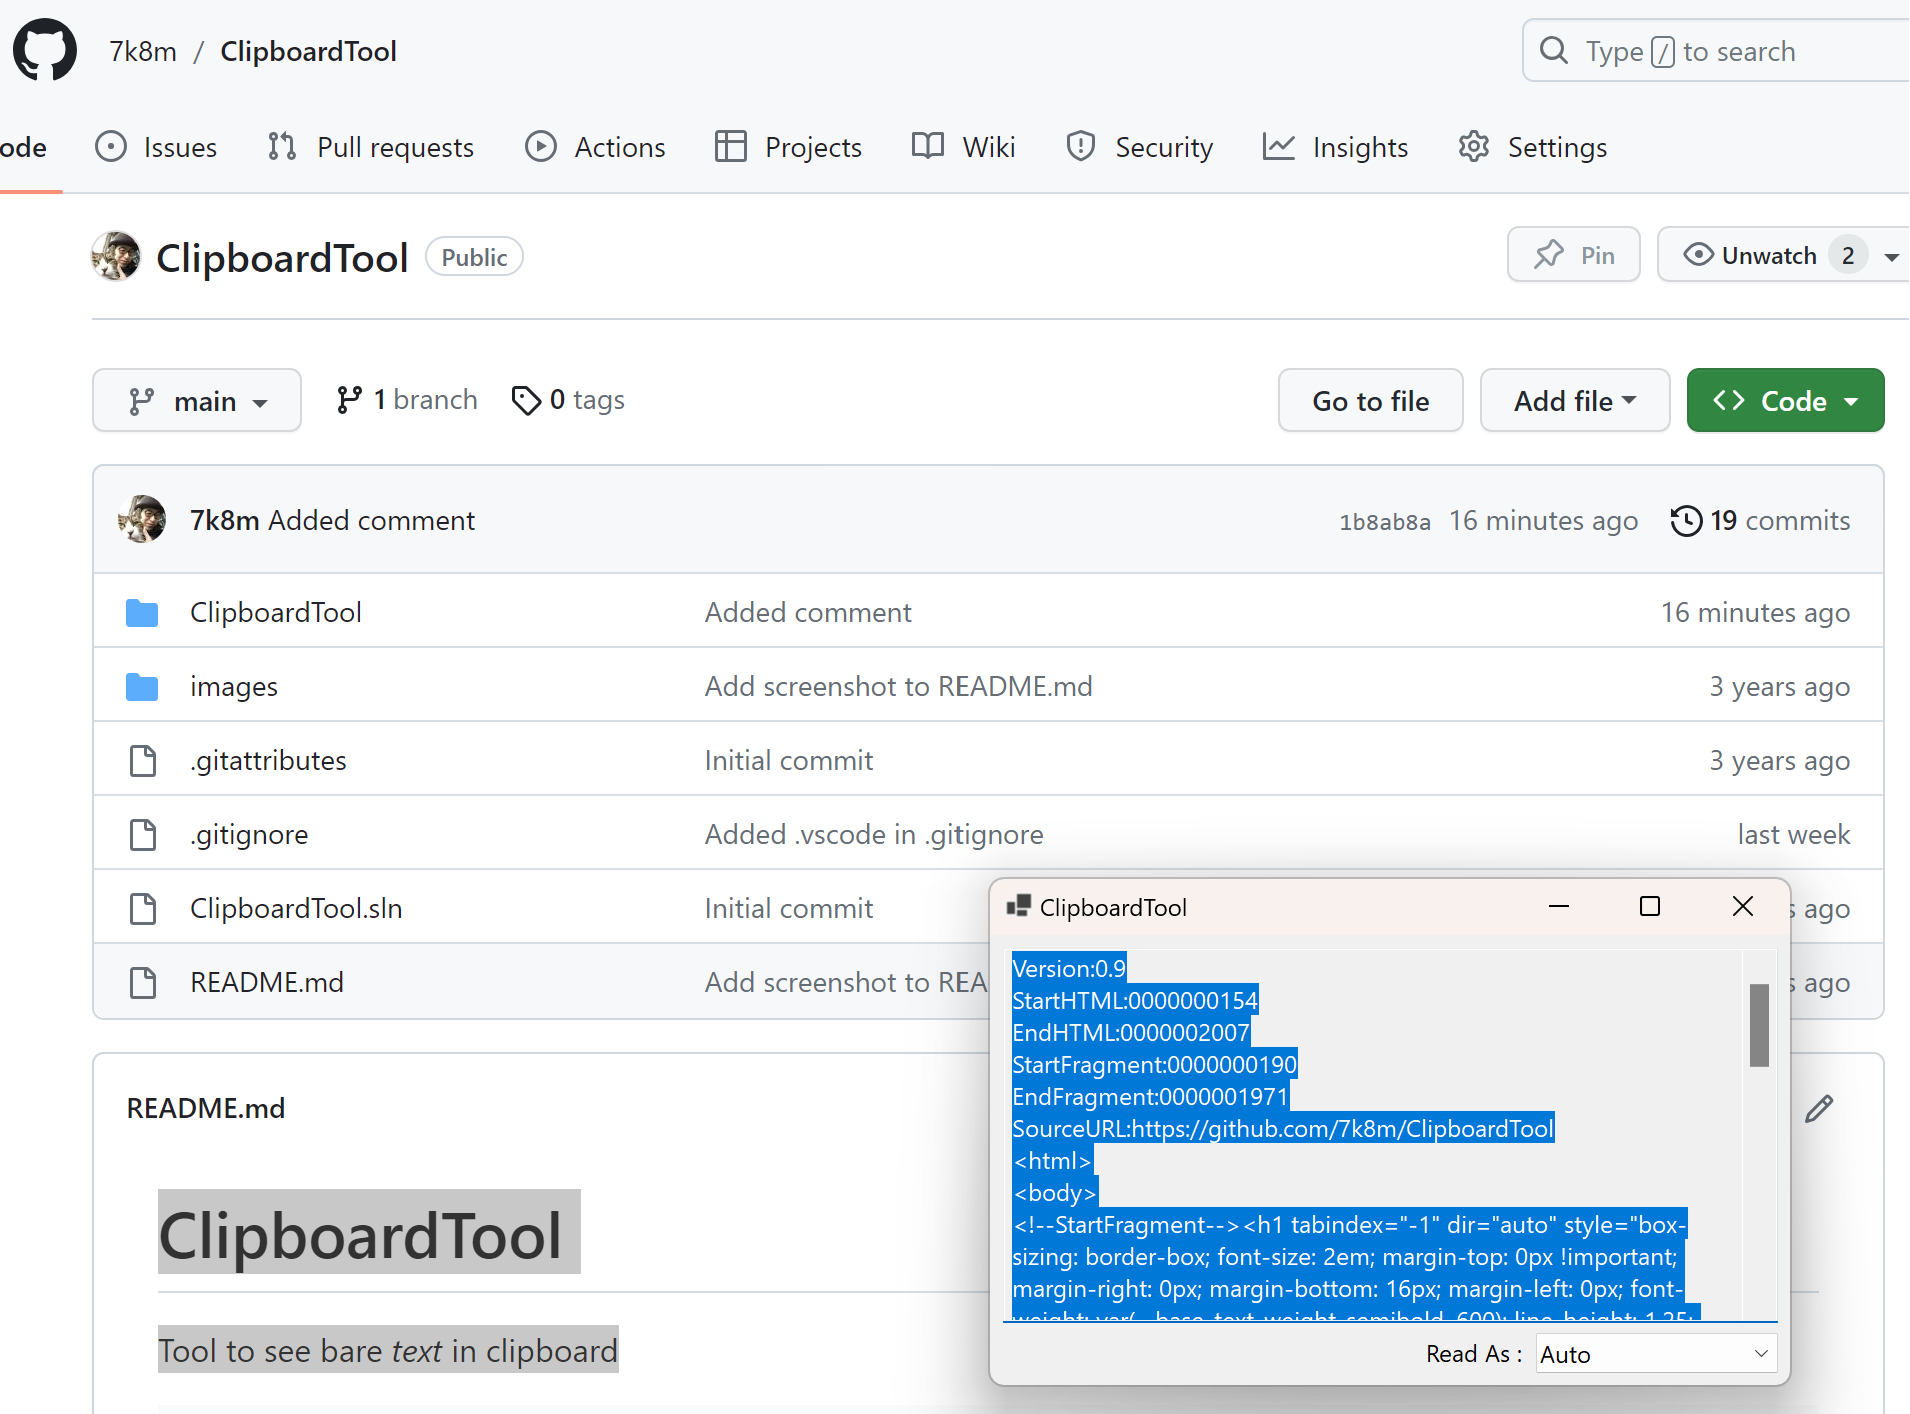The image size is (1910, 1414).
Task: Click the .gitattributes file icon
Action: point(143,760)
